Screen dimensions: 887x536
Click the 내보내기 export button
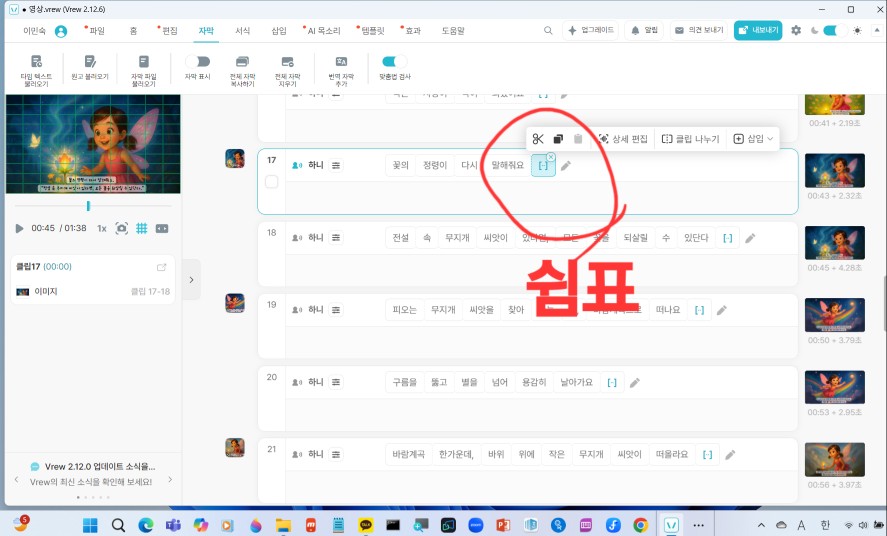758,30
